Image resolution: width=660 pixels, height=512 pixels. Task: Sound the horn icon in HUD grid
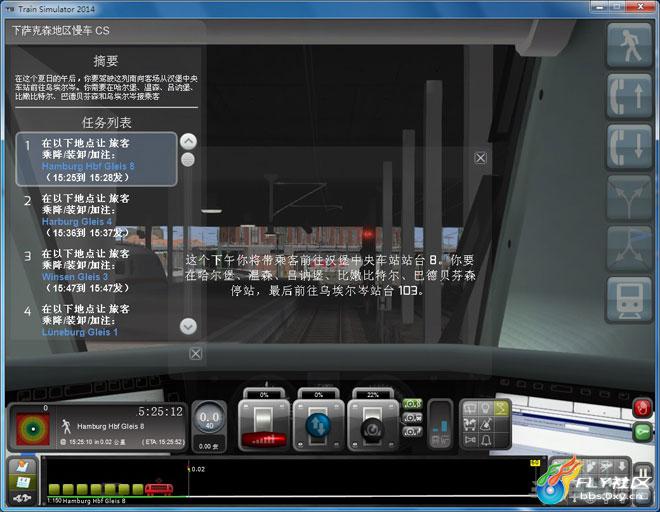pyautogui.click(x=470, y=440)
